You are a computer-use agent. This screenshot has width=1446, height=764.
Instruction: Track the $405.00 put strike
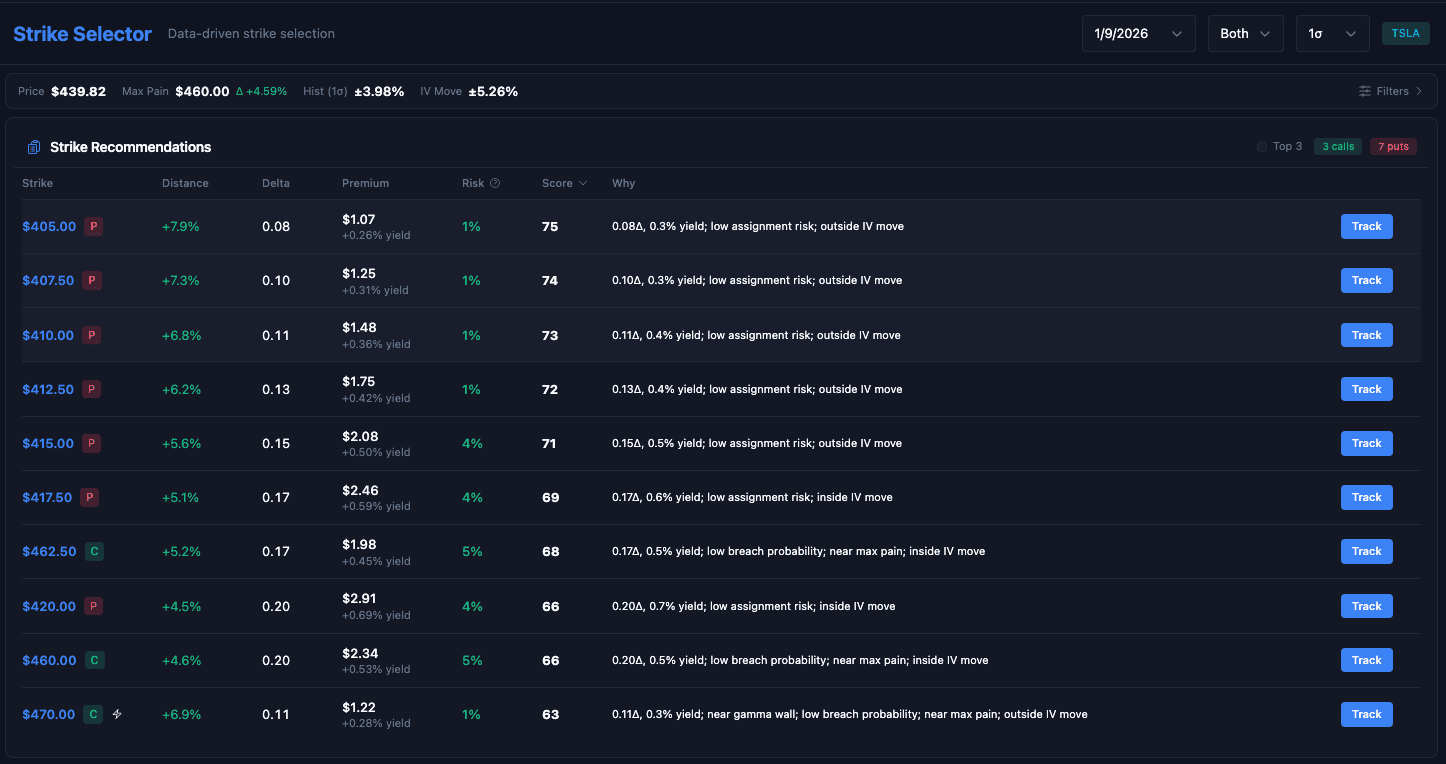tap(1366, 227)
